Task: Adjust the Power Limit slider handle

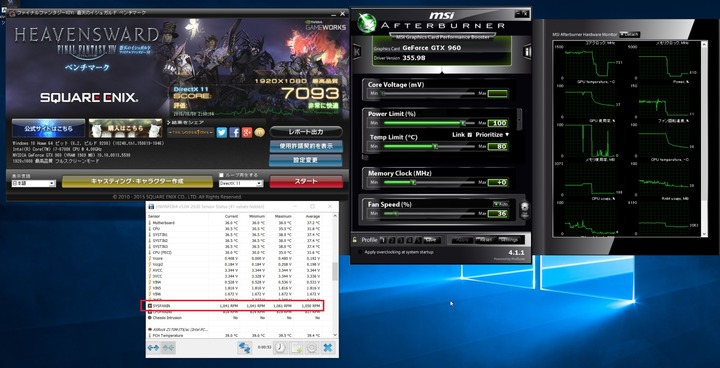Action: pos(463,123)
